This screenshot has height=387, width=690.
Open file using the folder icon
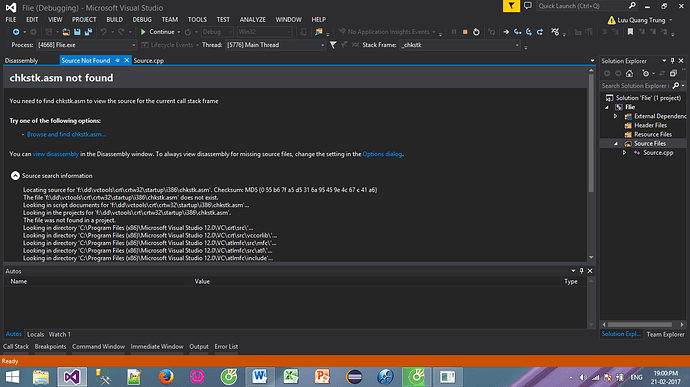(66, 32)
